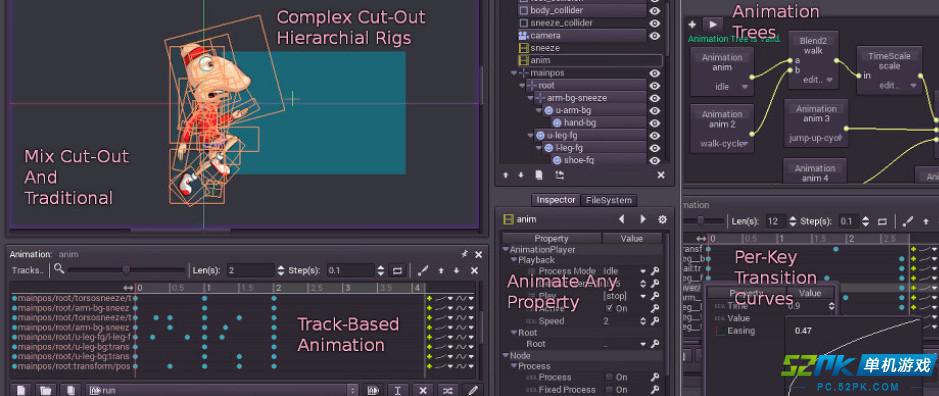Image resolution: width=939 pixels, height=396 pixels.
Task: Select the anim node in the scene tree
Action: [590, 61]
